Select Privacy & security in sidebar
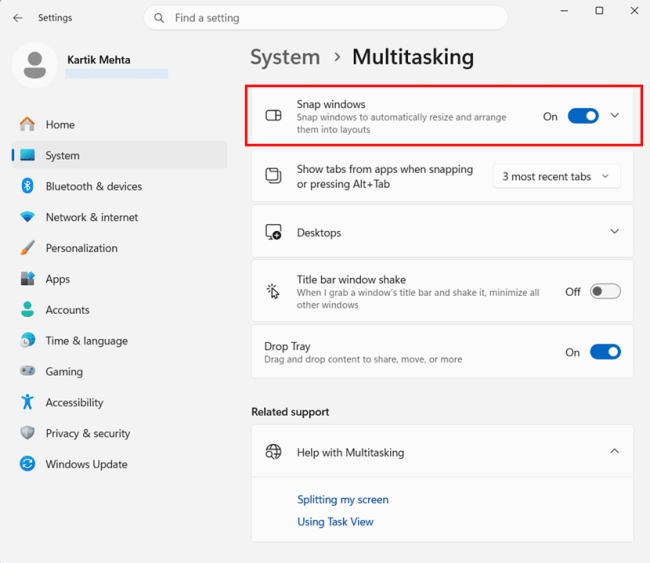650x563 pixels. 119,433
